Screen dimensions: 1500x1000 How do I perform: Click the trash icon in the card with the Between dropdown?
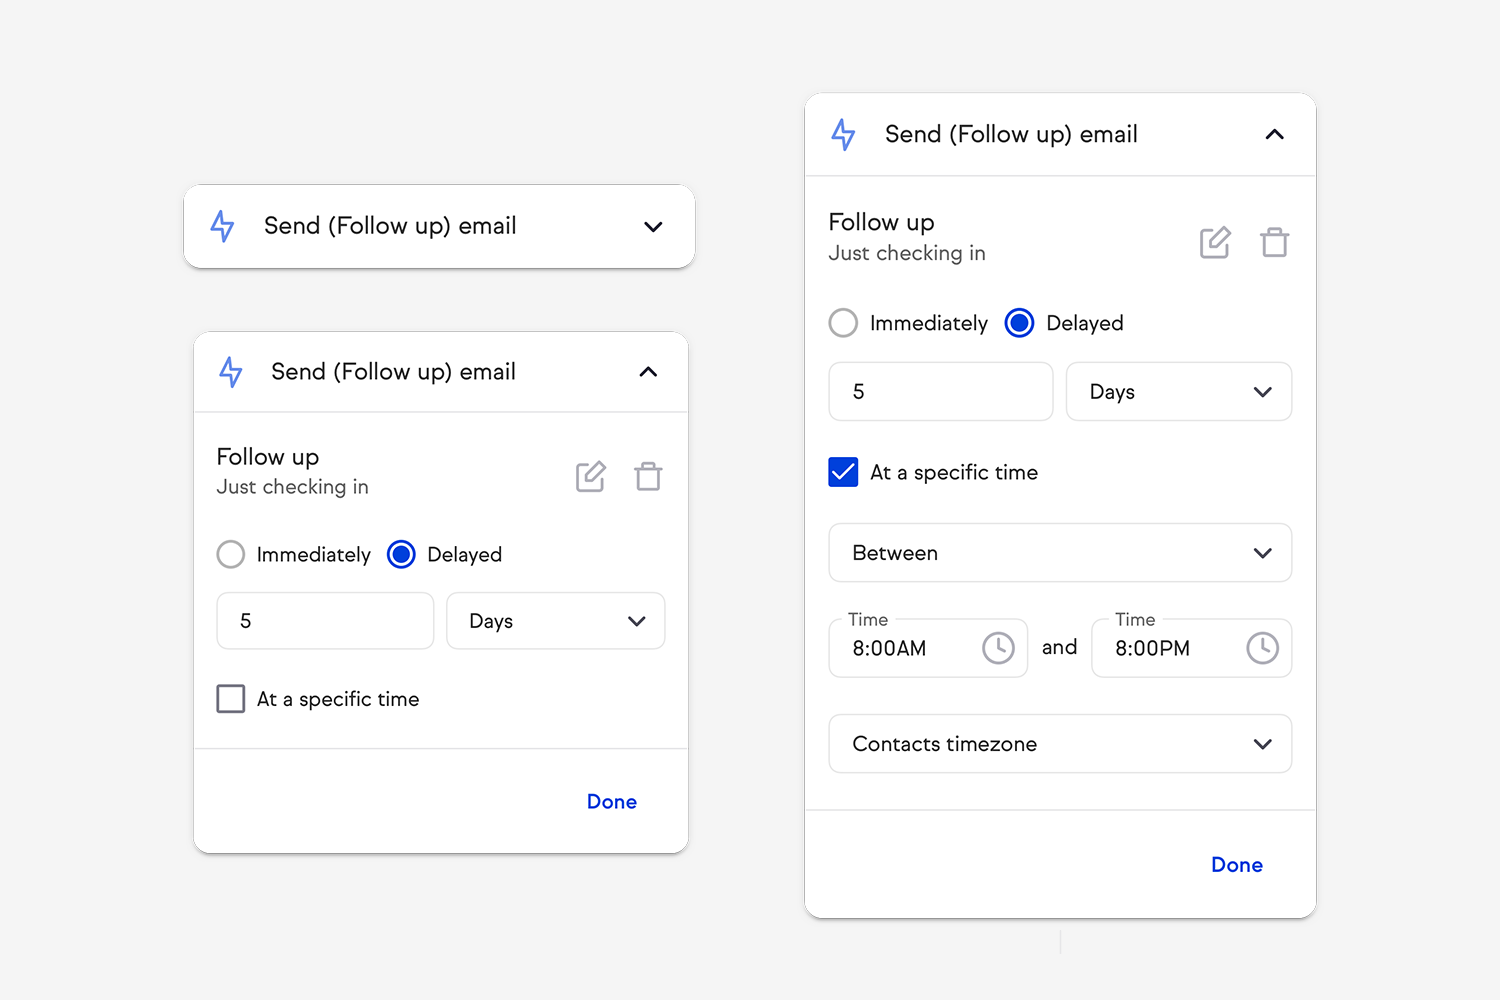(1274, 243)
